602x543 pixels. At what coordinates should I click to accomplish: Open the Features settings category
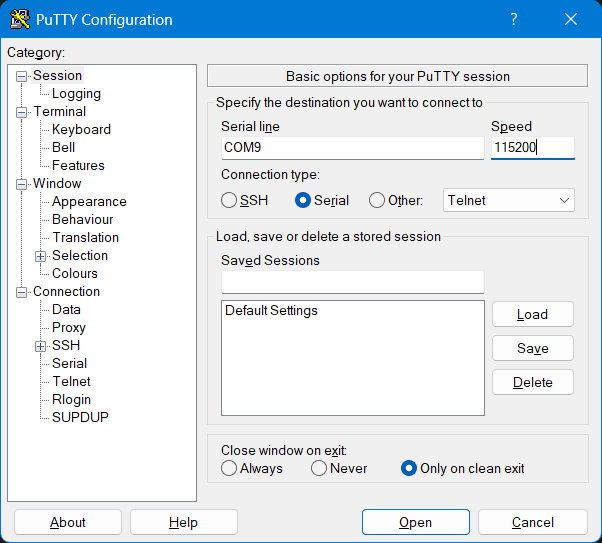78,166
